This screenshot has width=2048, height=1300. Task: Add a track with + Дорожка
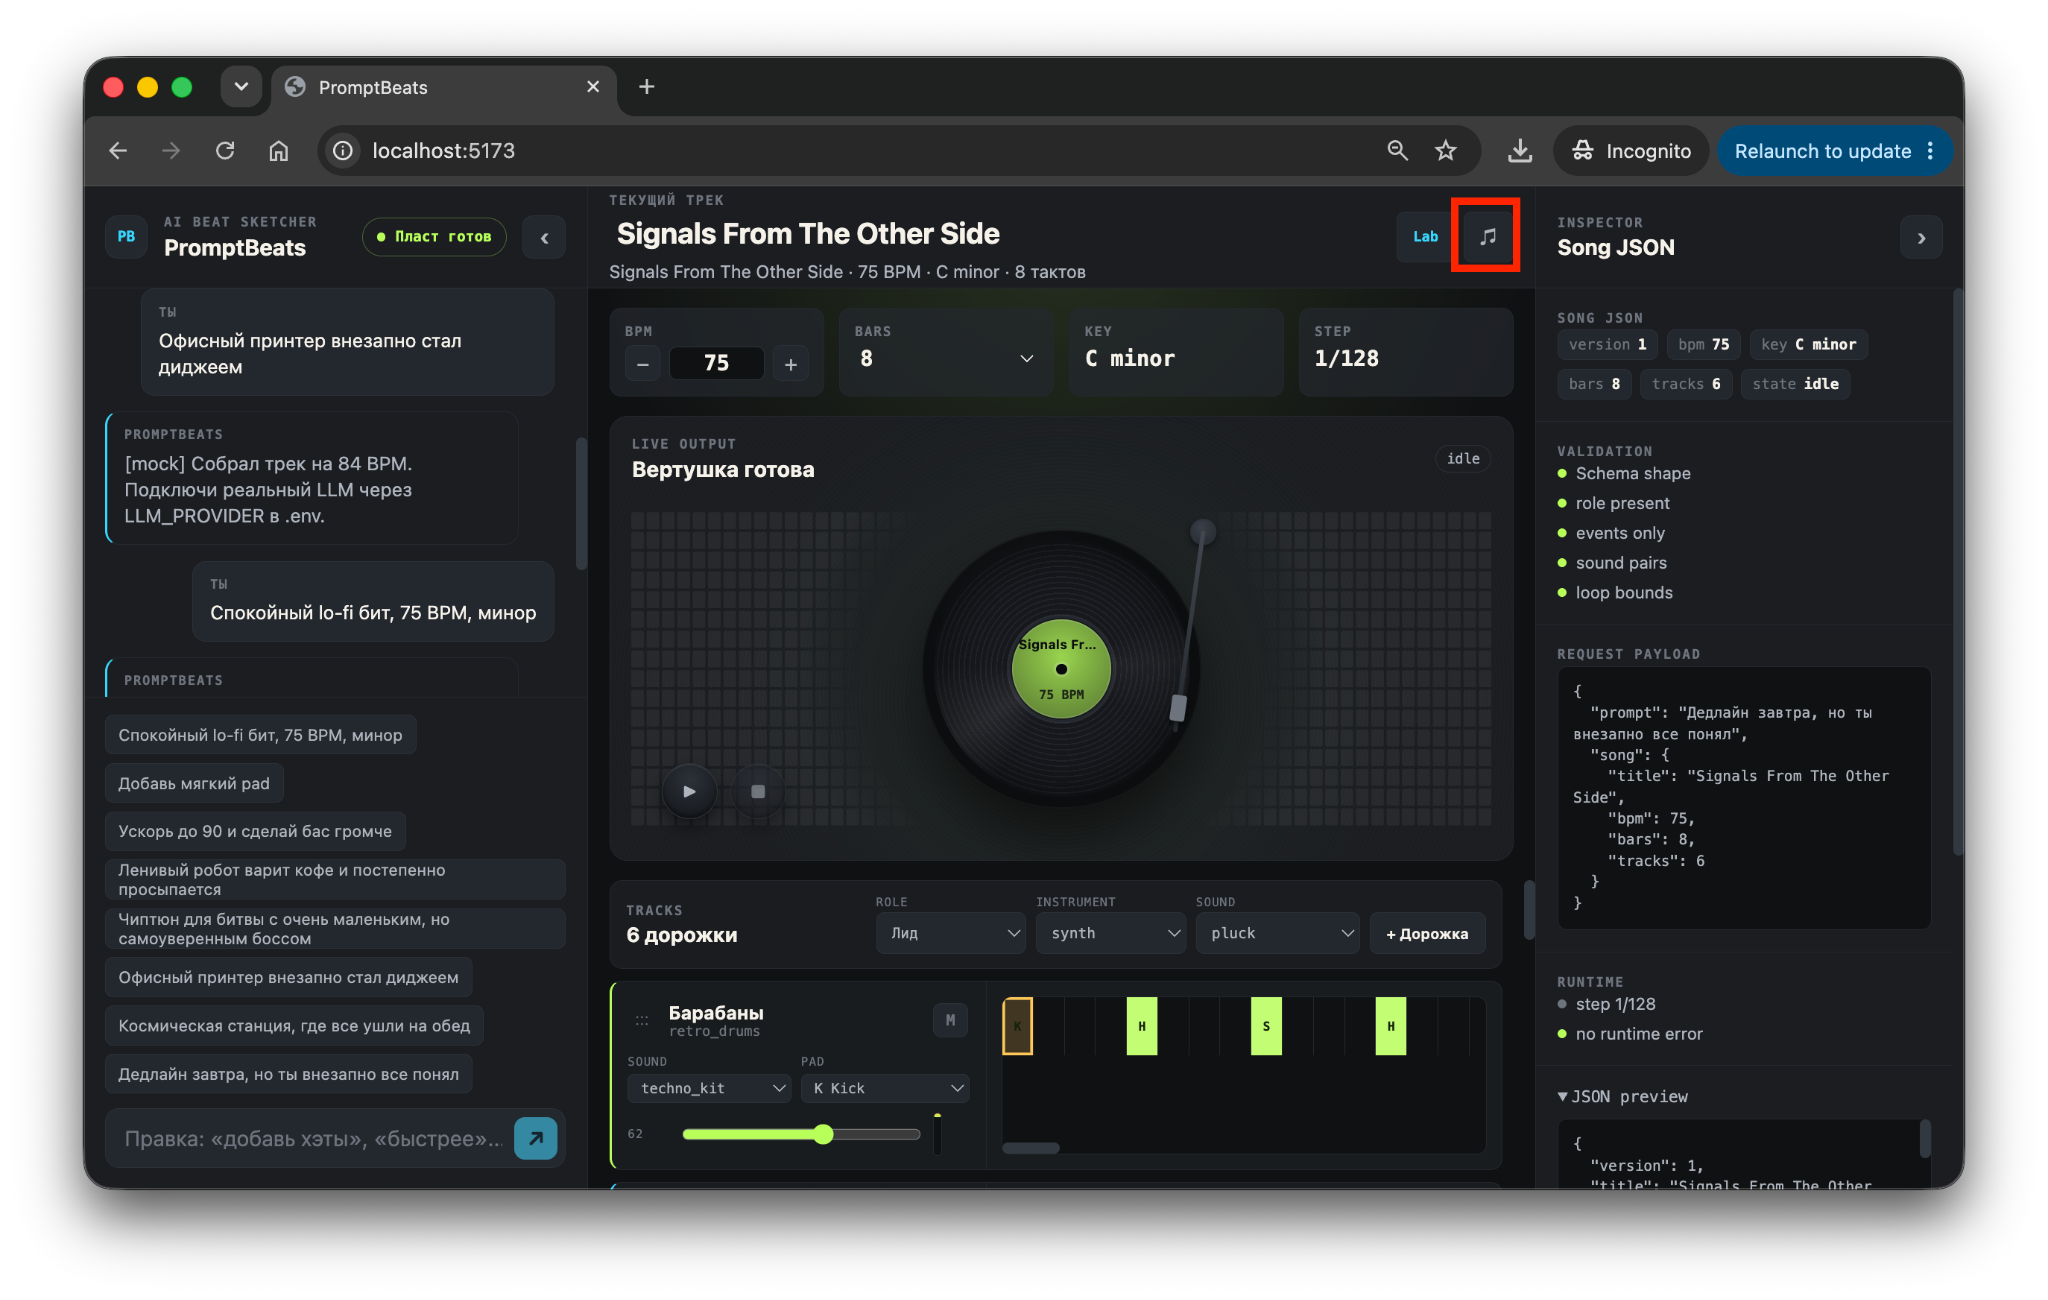(x=1427, y=933)
